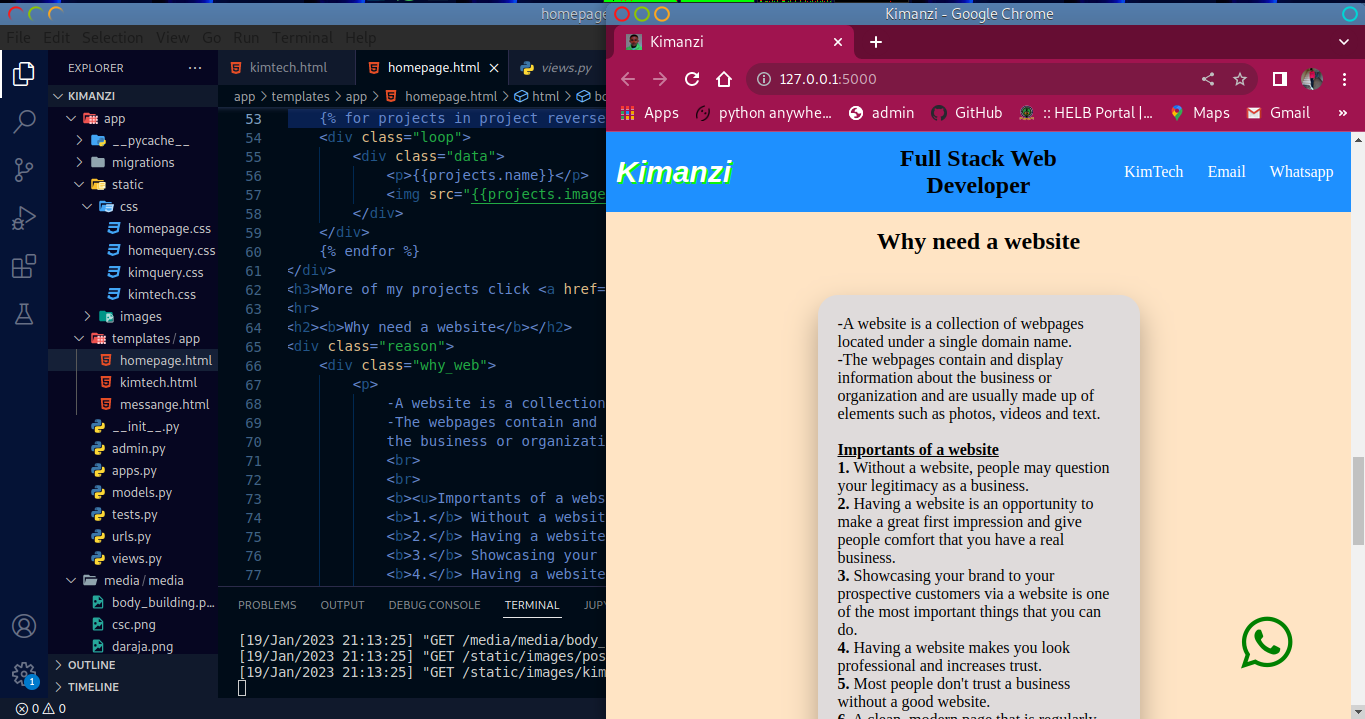Expand the migrations folder

[142, 162]
